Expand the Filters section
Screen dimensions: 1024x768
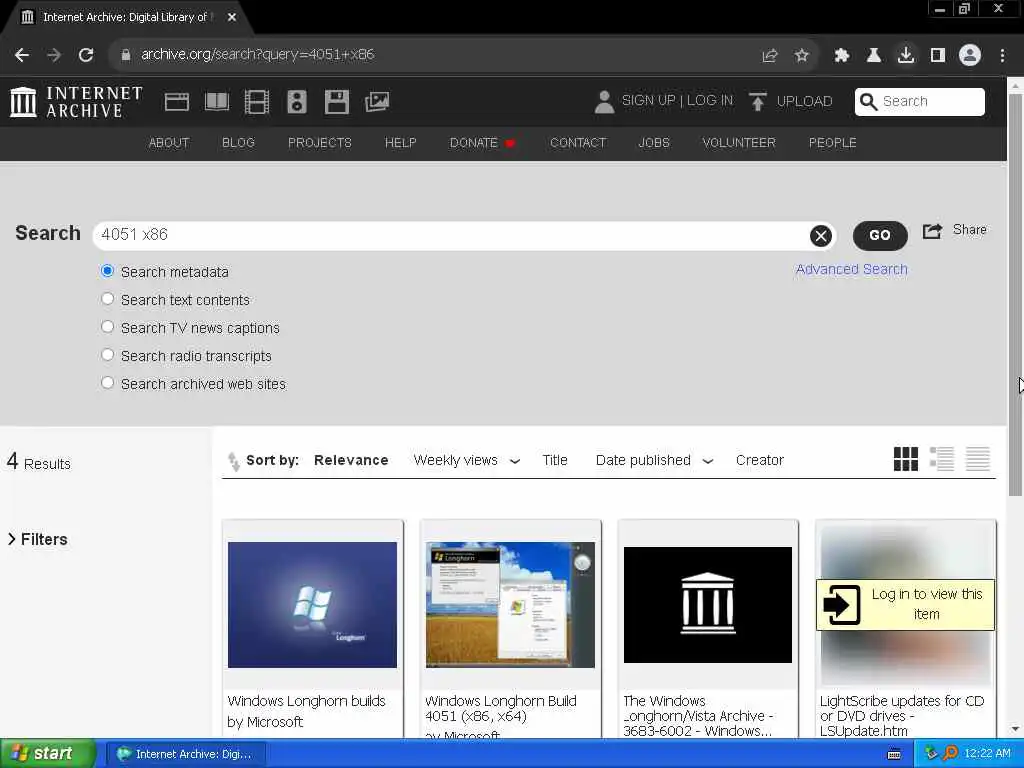point(37,539)
